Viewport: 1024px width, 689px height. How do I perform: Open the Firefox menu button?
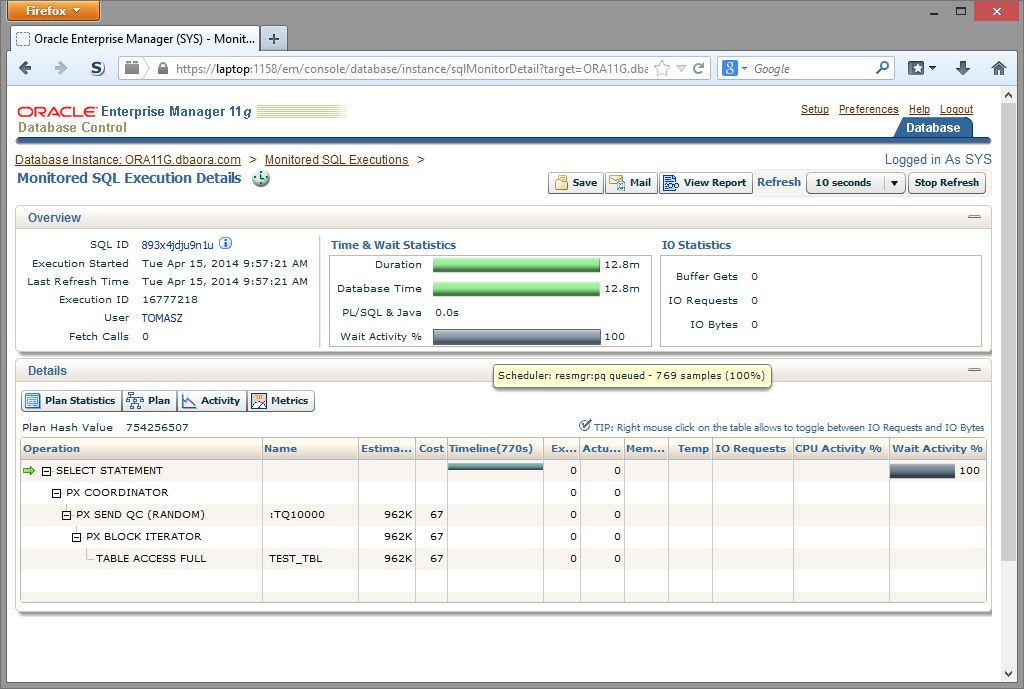pyautogui.click(x=54, y=10)
